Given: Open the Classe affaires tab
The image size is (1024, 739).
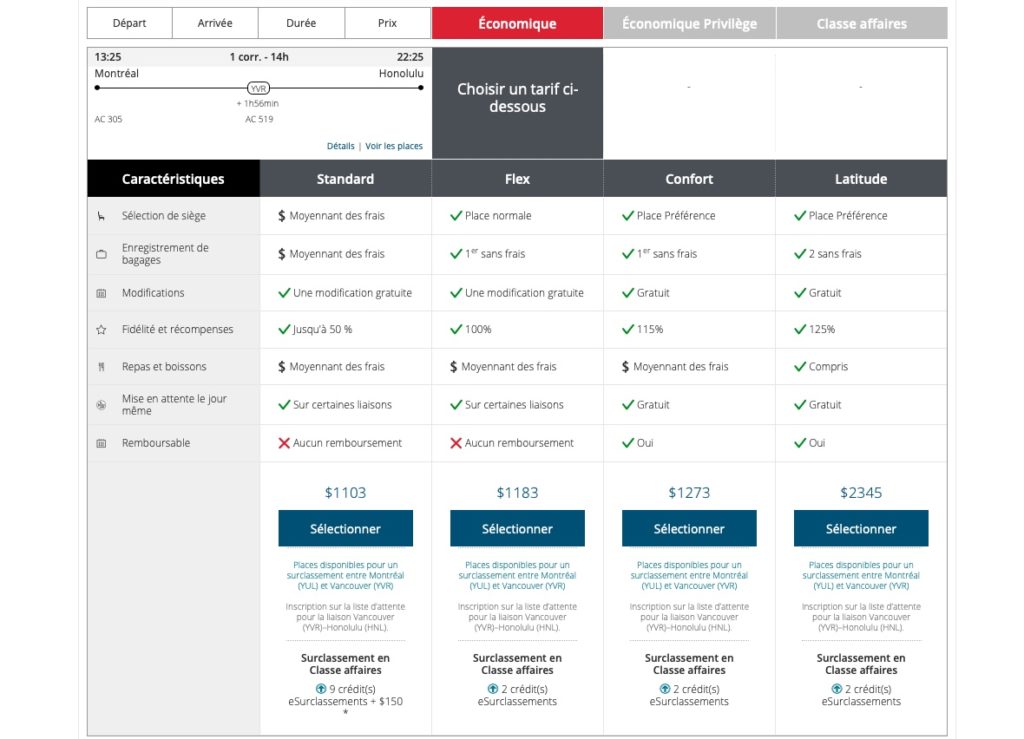Looking at the screenshot, I should point(861,23).
